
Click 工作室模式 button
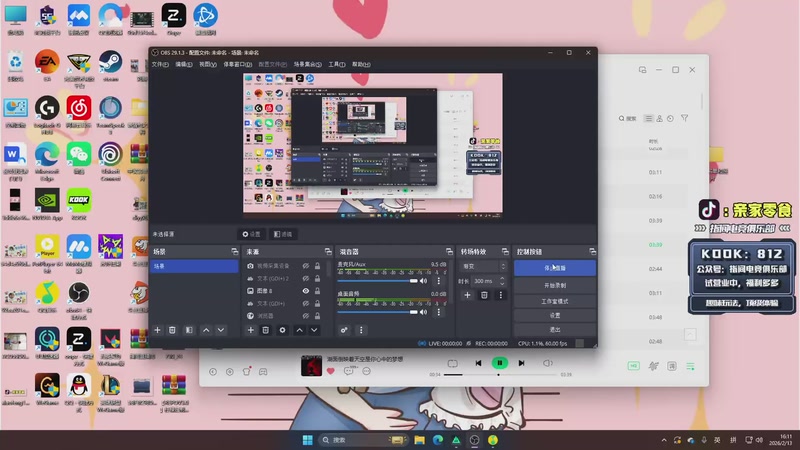point(555,301)
